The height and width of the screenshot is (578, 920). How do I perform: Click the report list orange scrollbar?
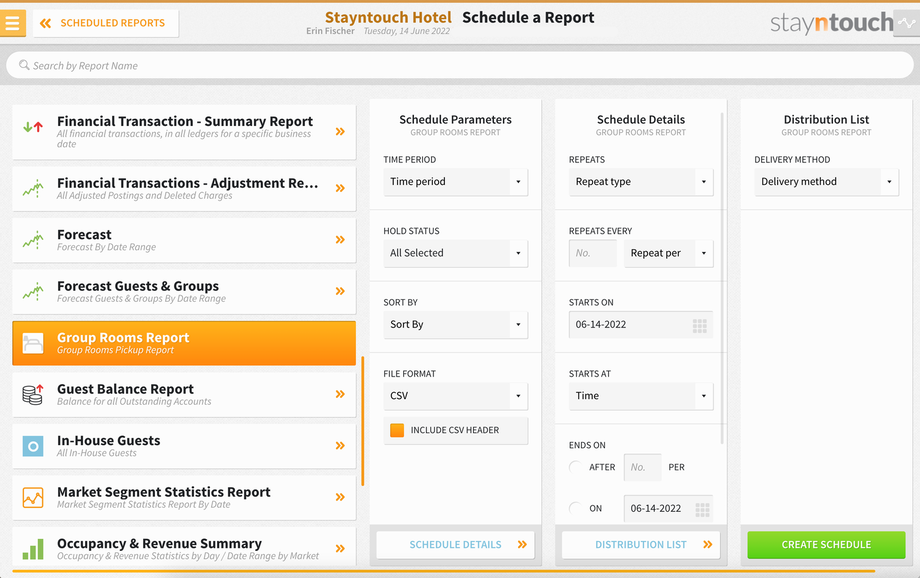click(363, 421)
